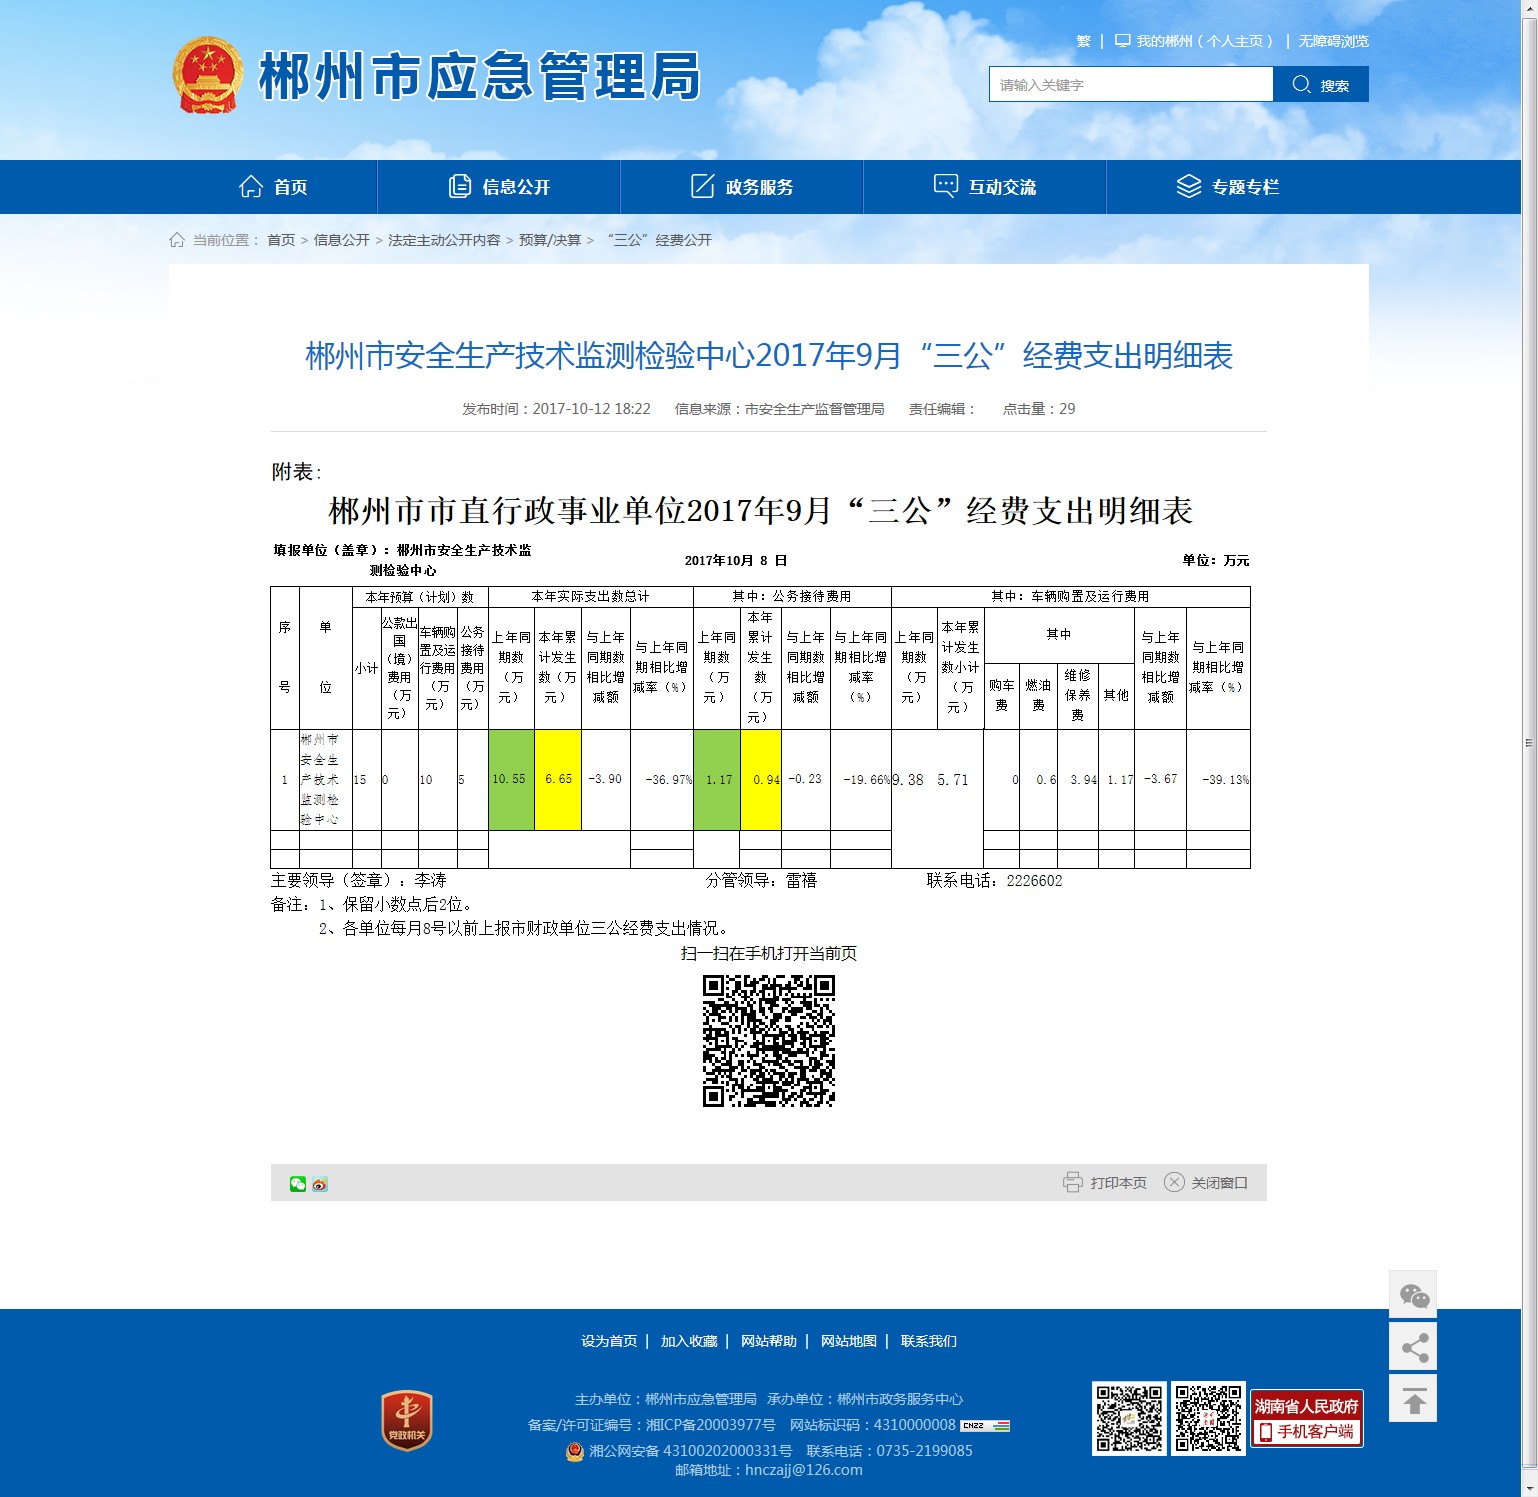The image size is (1538, 1497).
Task: Click the printer icon
Action: point(1073,1182)
